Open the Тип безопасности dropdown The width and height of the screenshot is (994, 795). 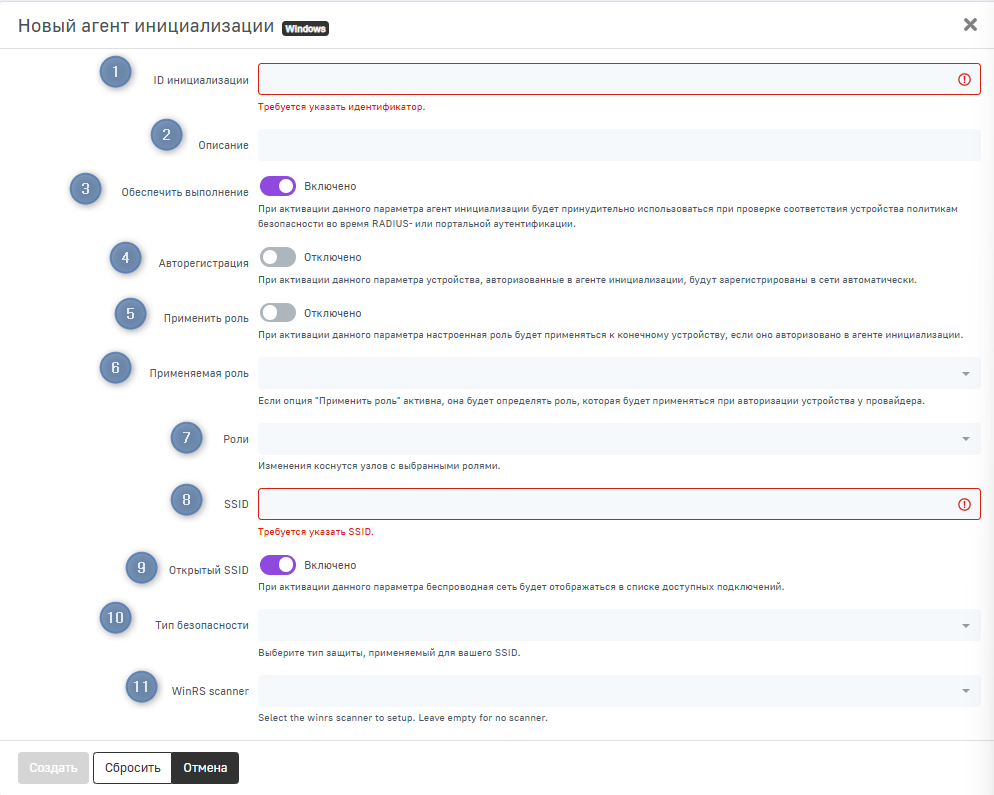619,625
